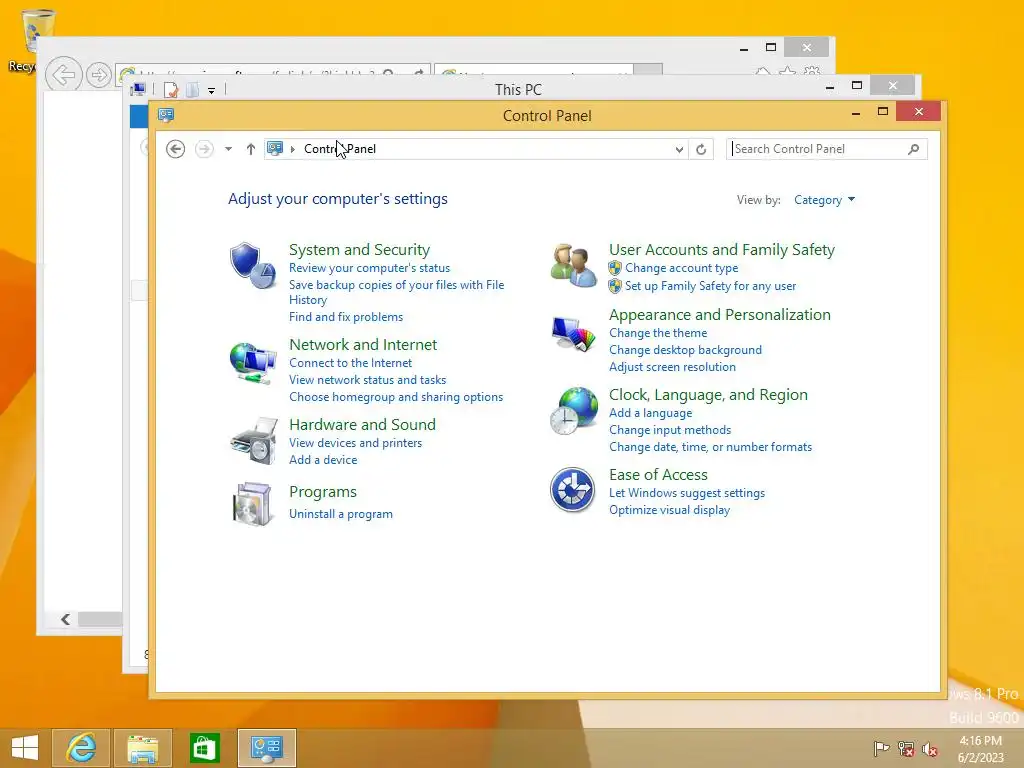Click Adjust screen resolution
The image size is (1024, 768).
point(672,367)
